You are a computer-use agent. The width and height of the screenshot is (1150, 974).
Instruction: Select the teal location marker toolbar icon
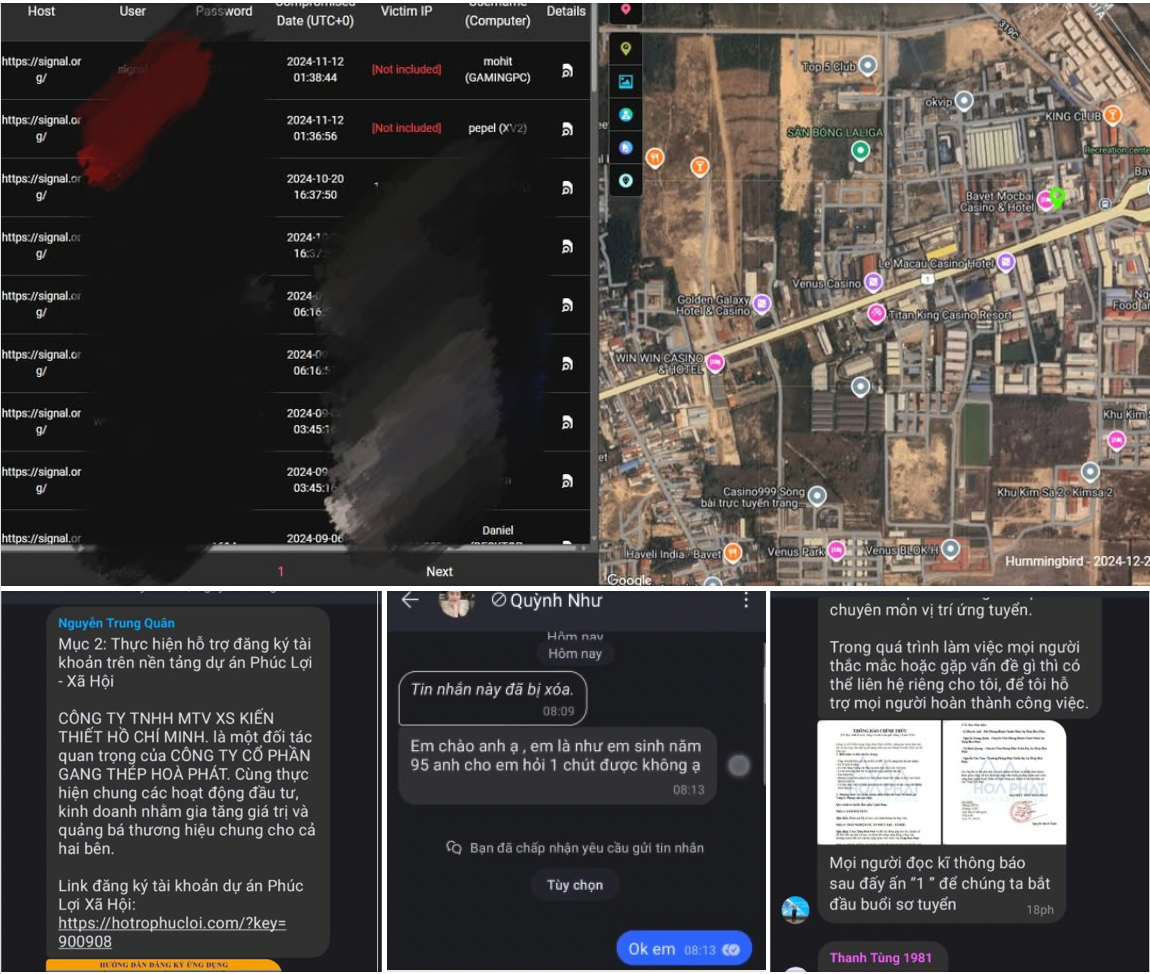(626, 181)
